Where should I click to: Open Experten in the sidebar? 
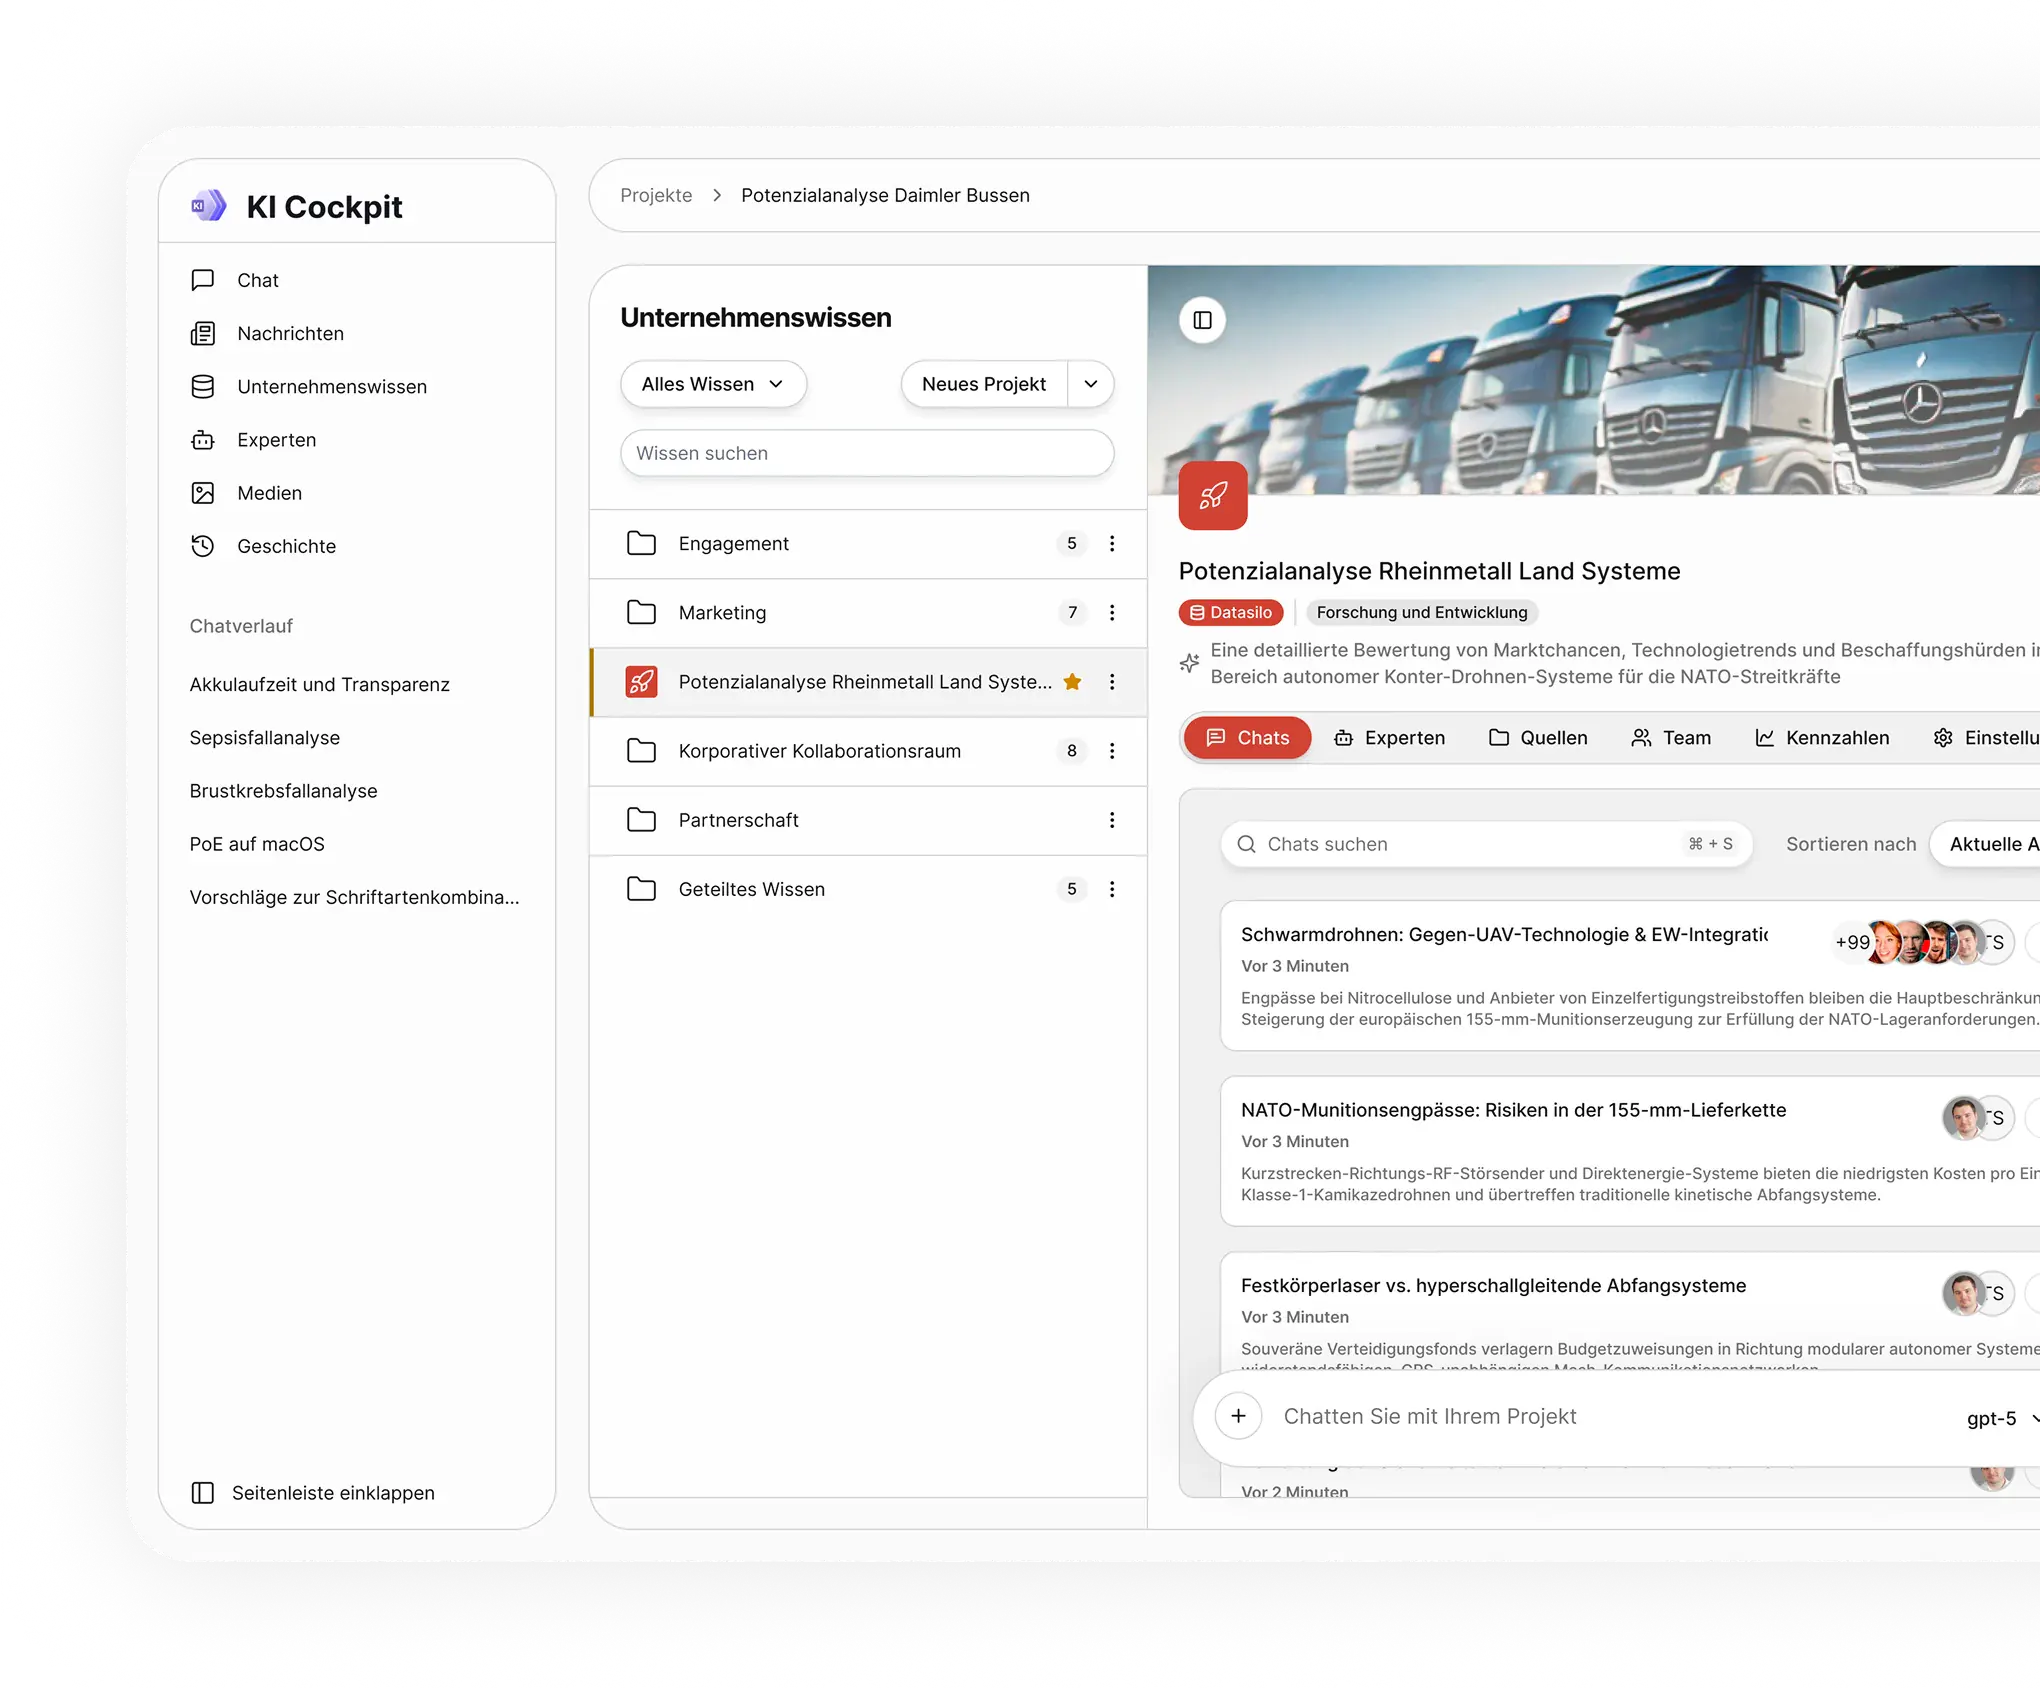pyautogui.click(x=253, y=440)
